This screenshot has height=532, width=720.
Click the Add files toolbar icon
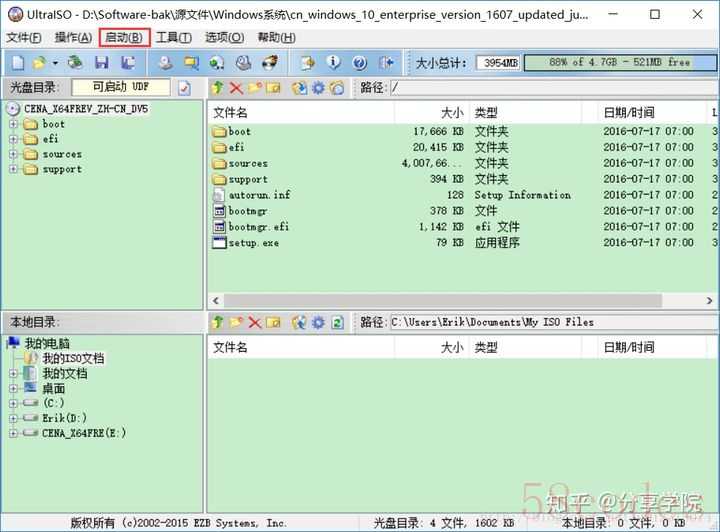pos(307,63)
